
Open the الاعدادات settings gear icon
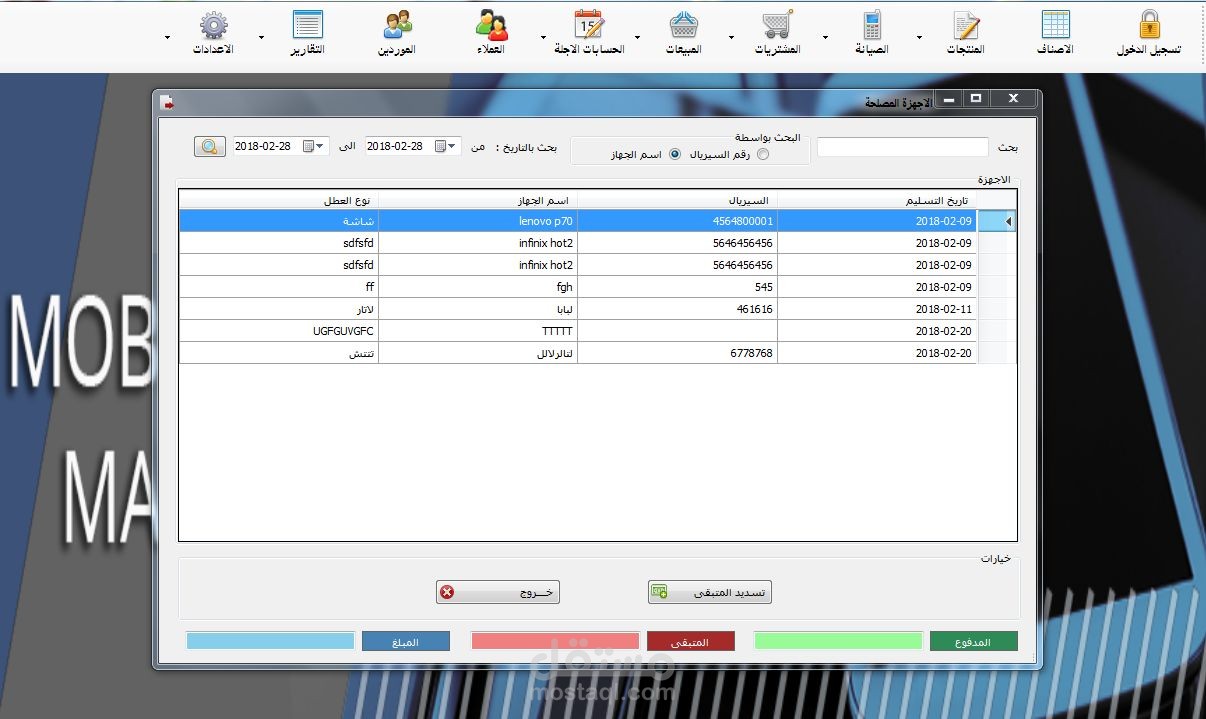pyautogui.click(x=213, y=24)
